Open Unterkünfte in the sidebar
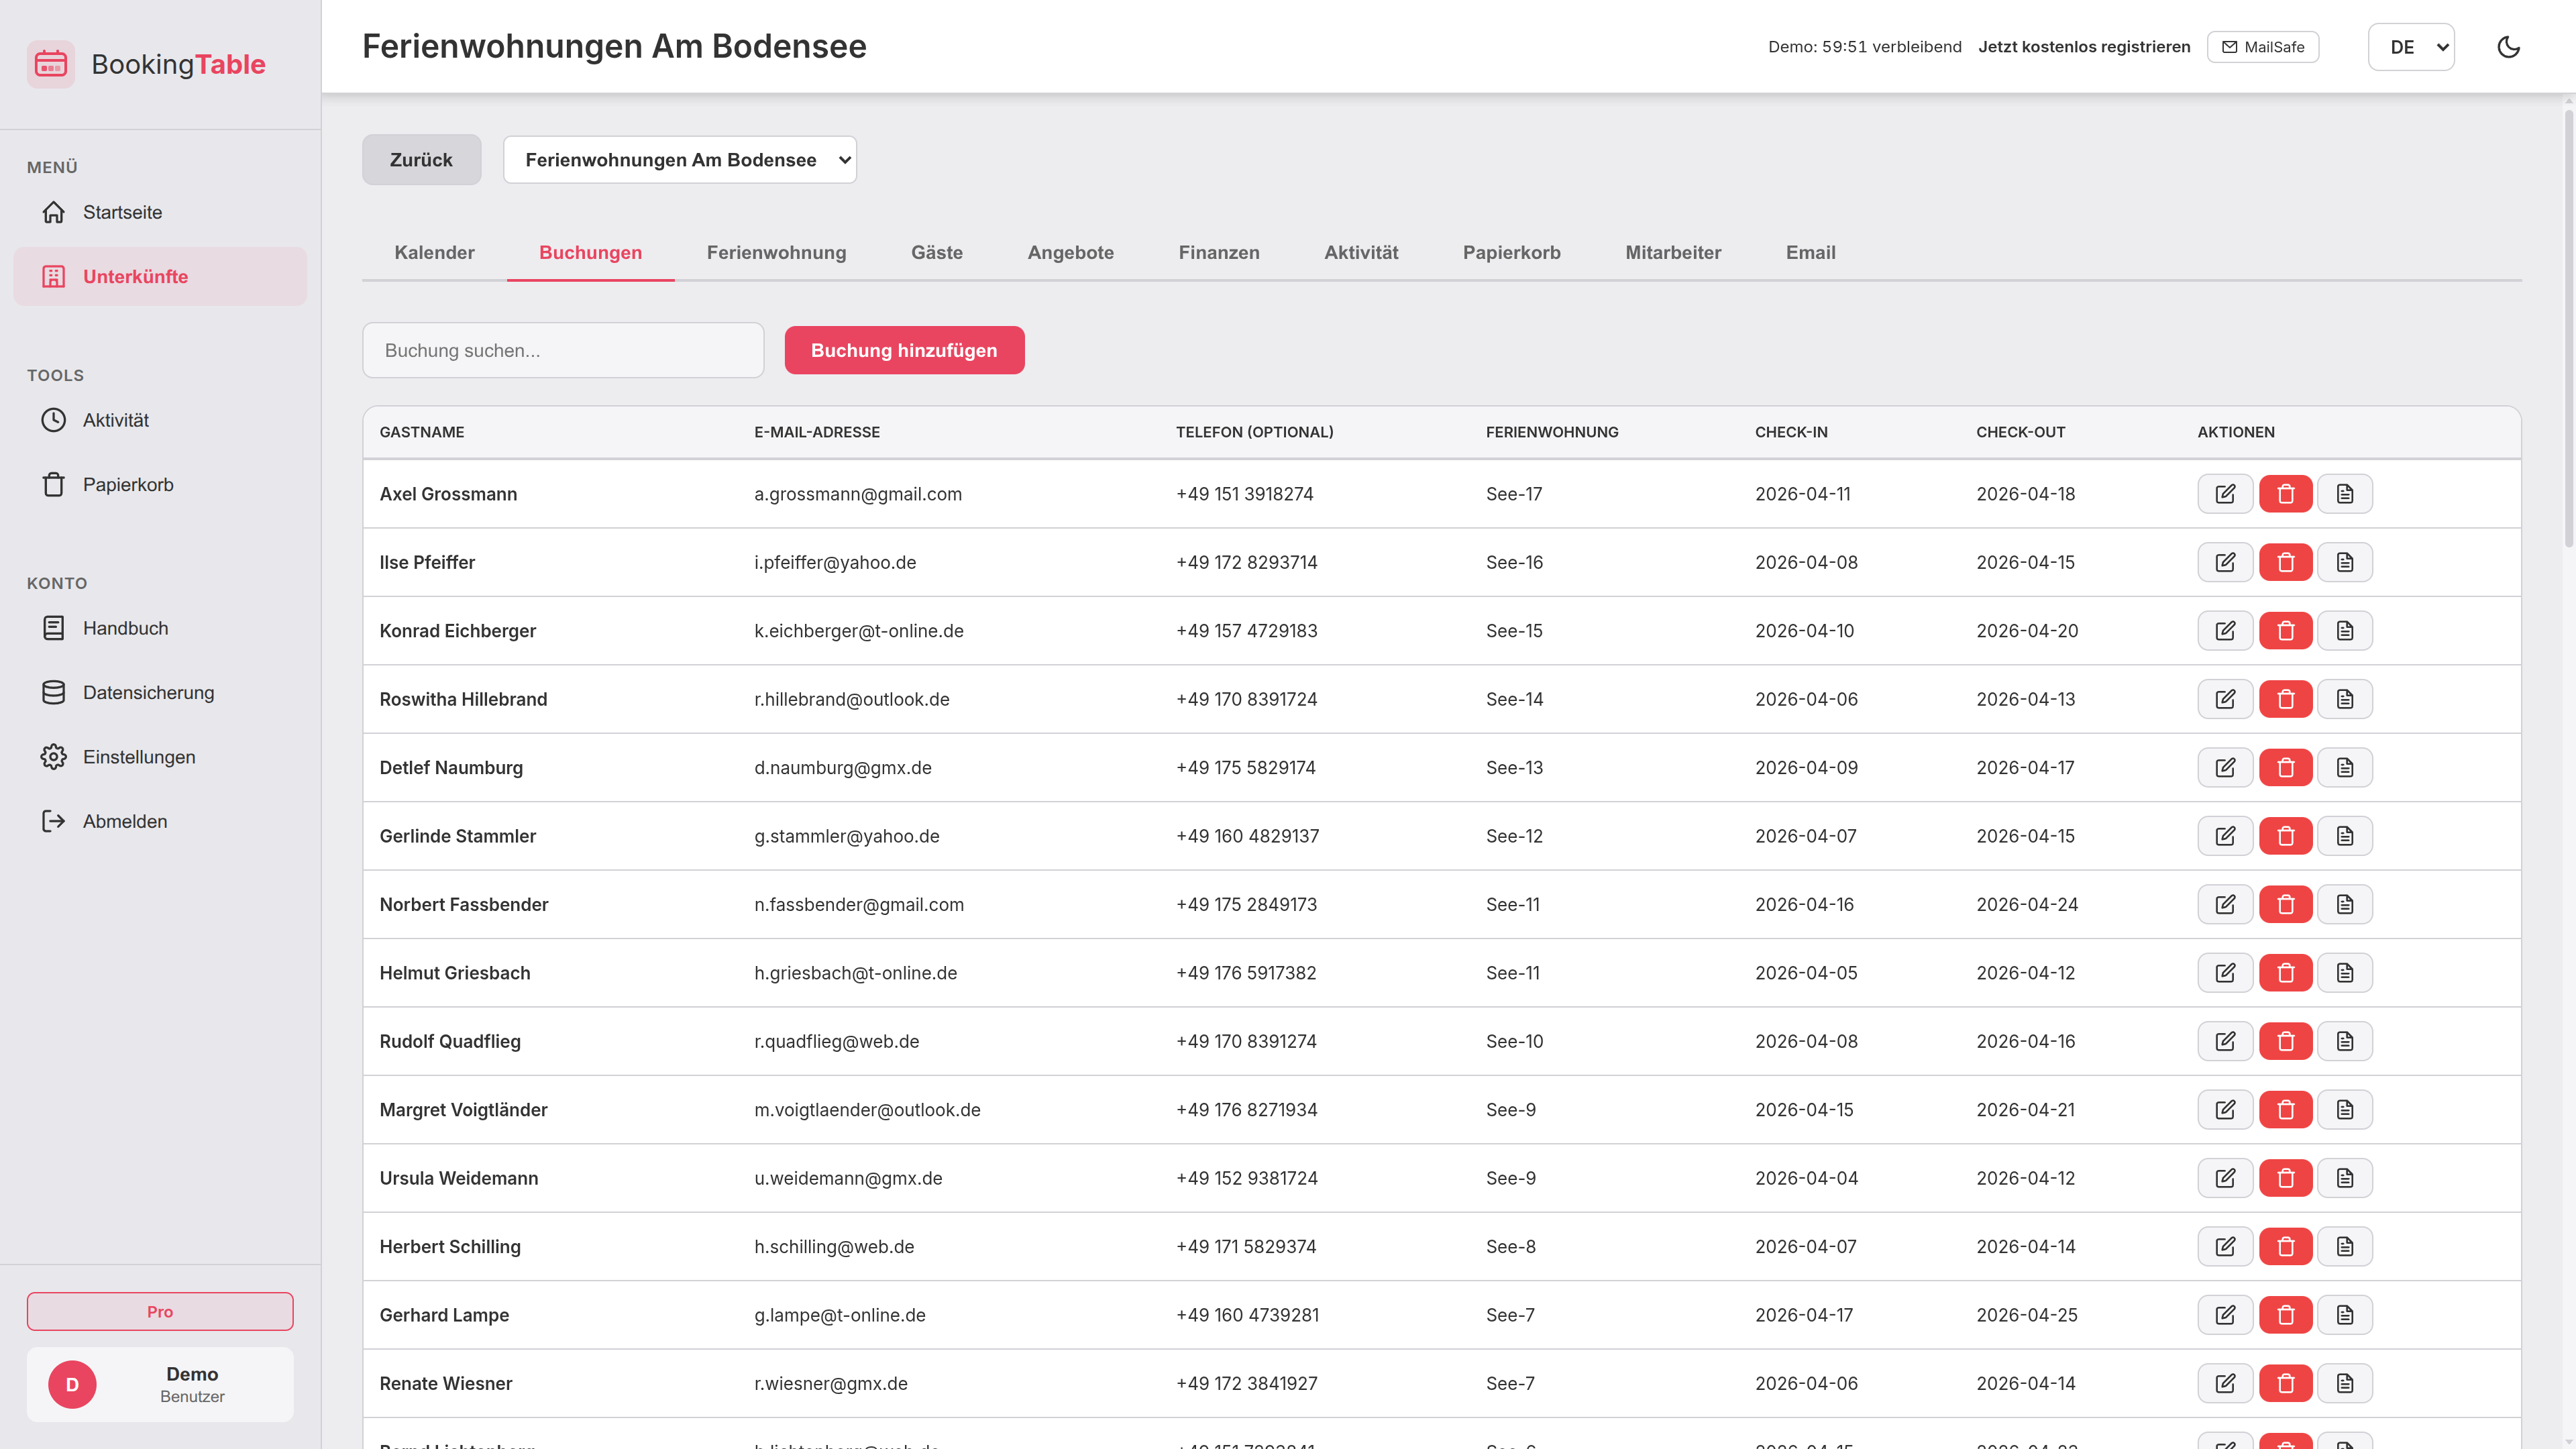Screen dimensions: 2576x1449 click(x=160, y=277)
